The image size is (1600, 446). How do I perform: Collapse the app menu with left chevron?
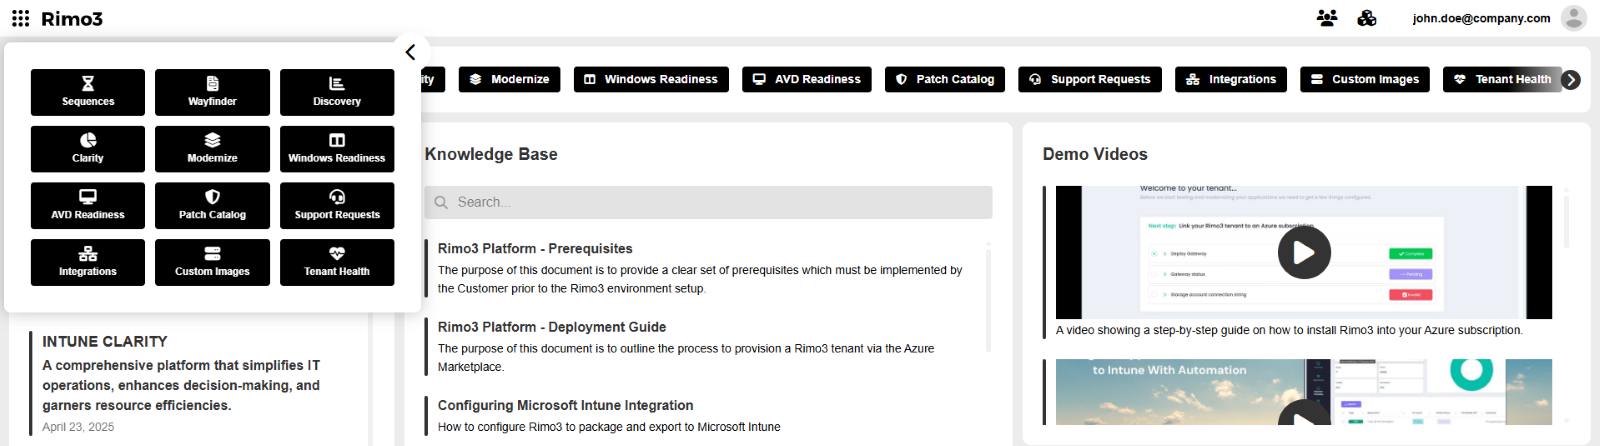[x=410, y=52]
